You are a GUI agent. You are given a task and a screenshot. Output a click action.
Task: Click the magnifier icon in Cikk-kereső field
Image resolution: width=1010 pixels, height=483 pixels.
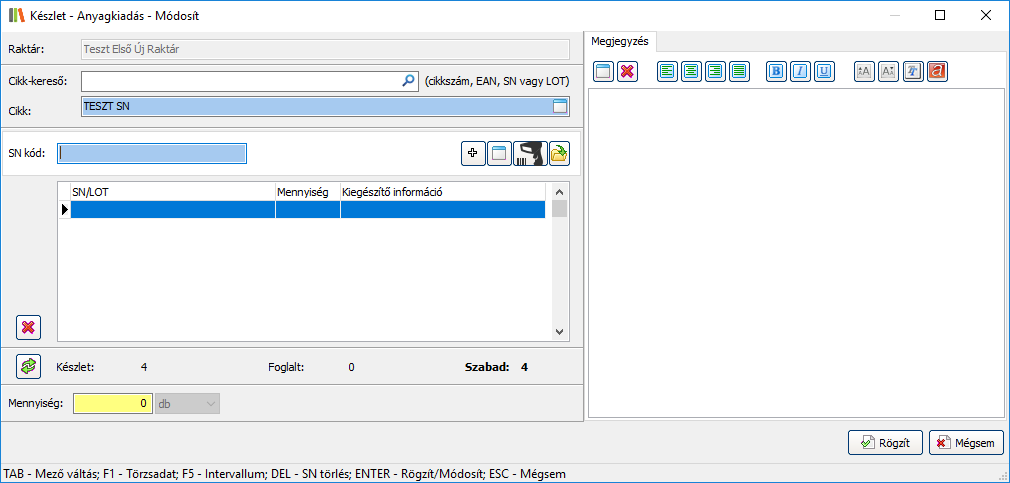[408, 81]
